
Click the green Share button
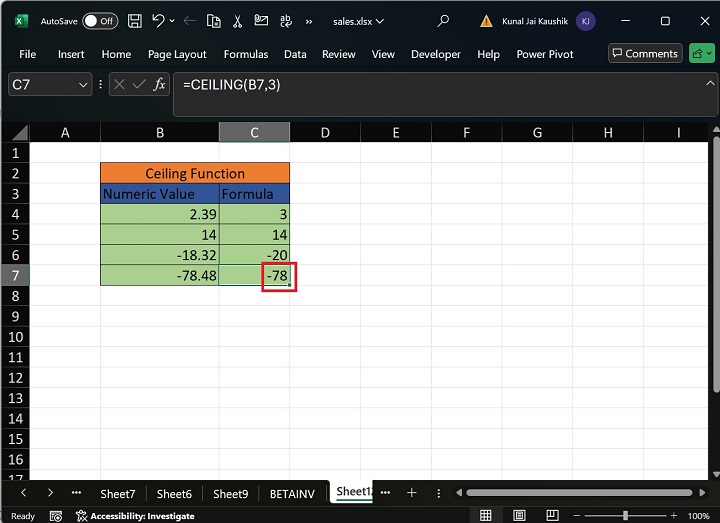point(702,53)
